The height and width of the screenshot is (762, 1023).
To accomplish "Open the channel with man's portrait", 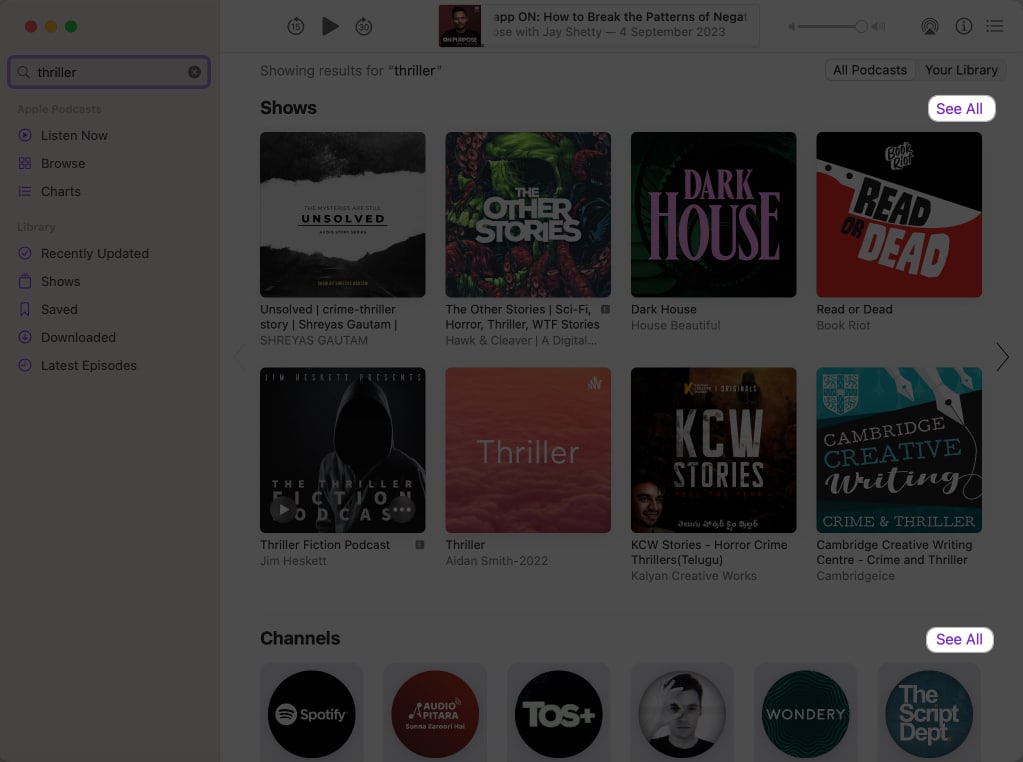I will (x=682, y=714).
